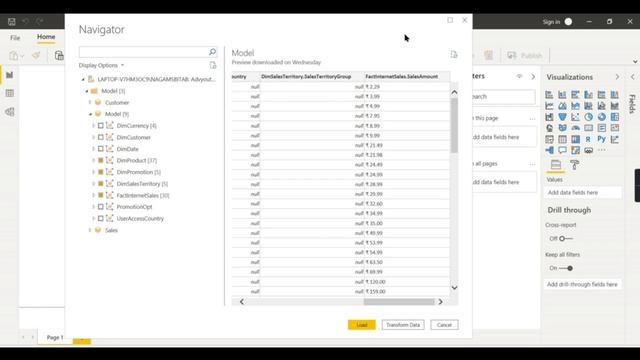Collapse the LAPTOP server root node
This screenshot has width=640, height=360.
(x=83, y=80)
